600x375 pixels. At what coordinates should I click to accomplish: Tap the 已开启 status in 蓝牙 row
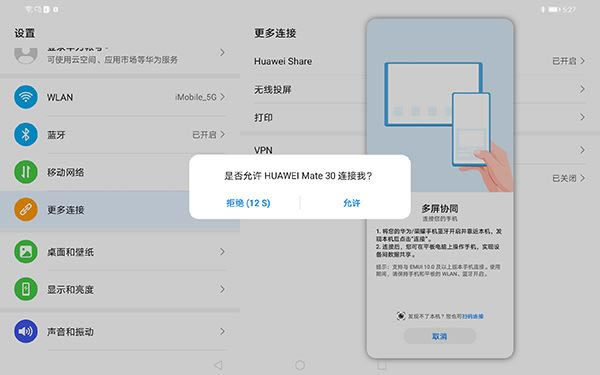[x=204, y=135]
